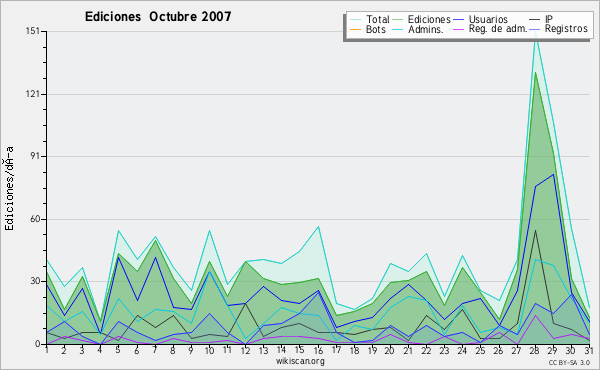Image resolution: width=600 pixels, height=370 pixels.
Task: Click day 5 on the x-axis
Action: click(x=118, y=350)
